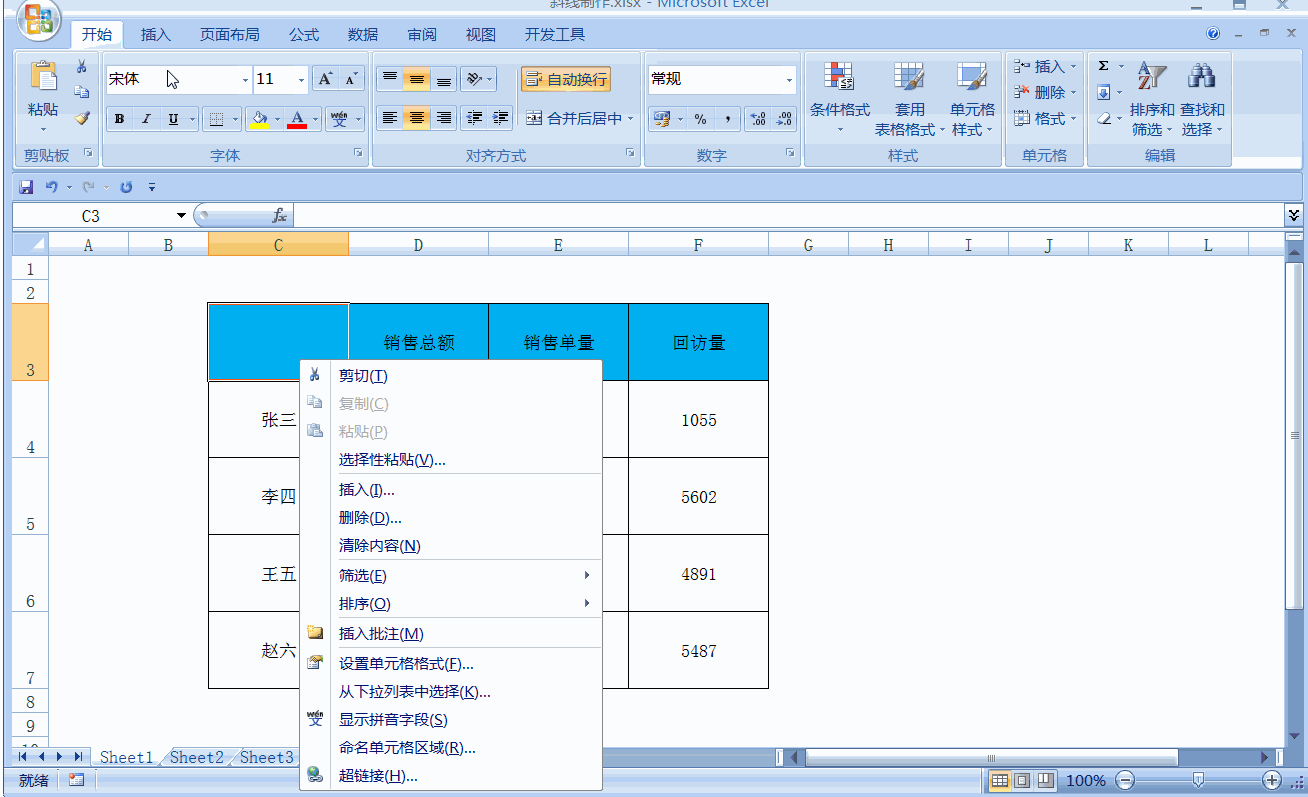
Task: Choose 超链接 from context menu
Action: point(451,775)
